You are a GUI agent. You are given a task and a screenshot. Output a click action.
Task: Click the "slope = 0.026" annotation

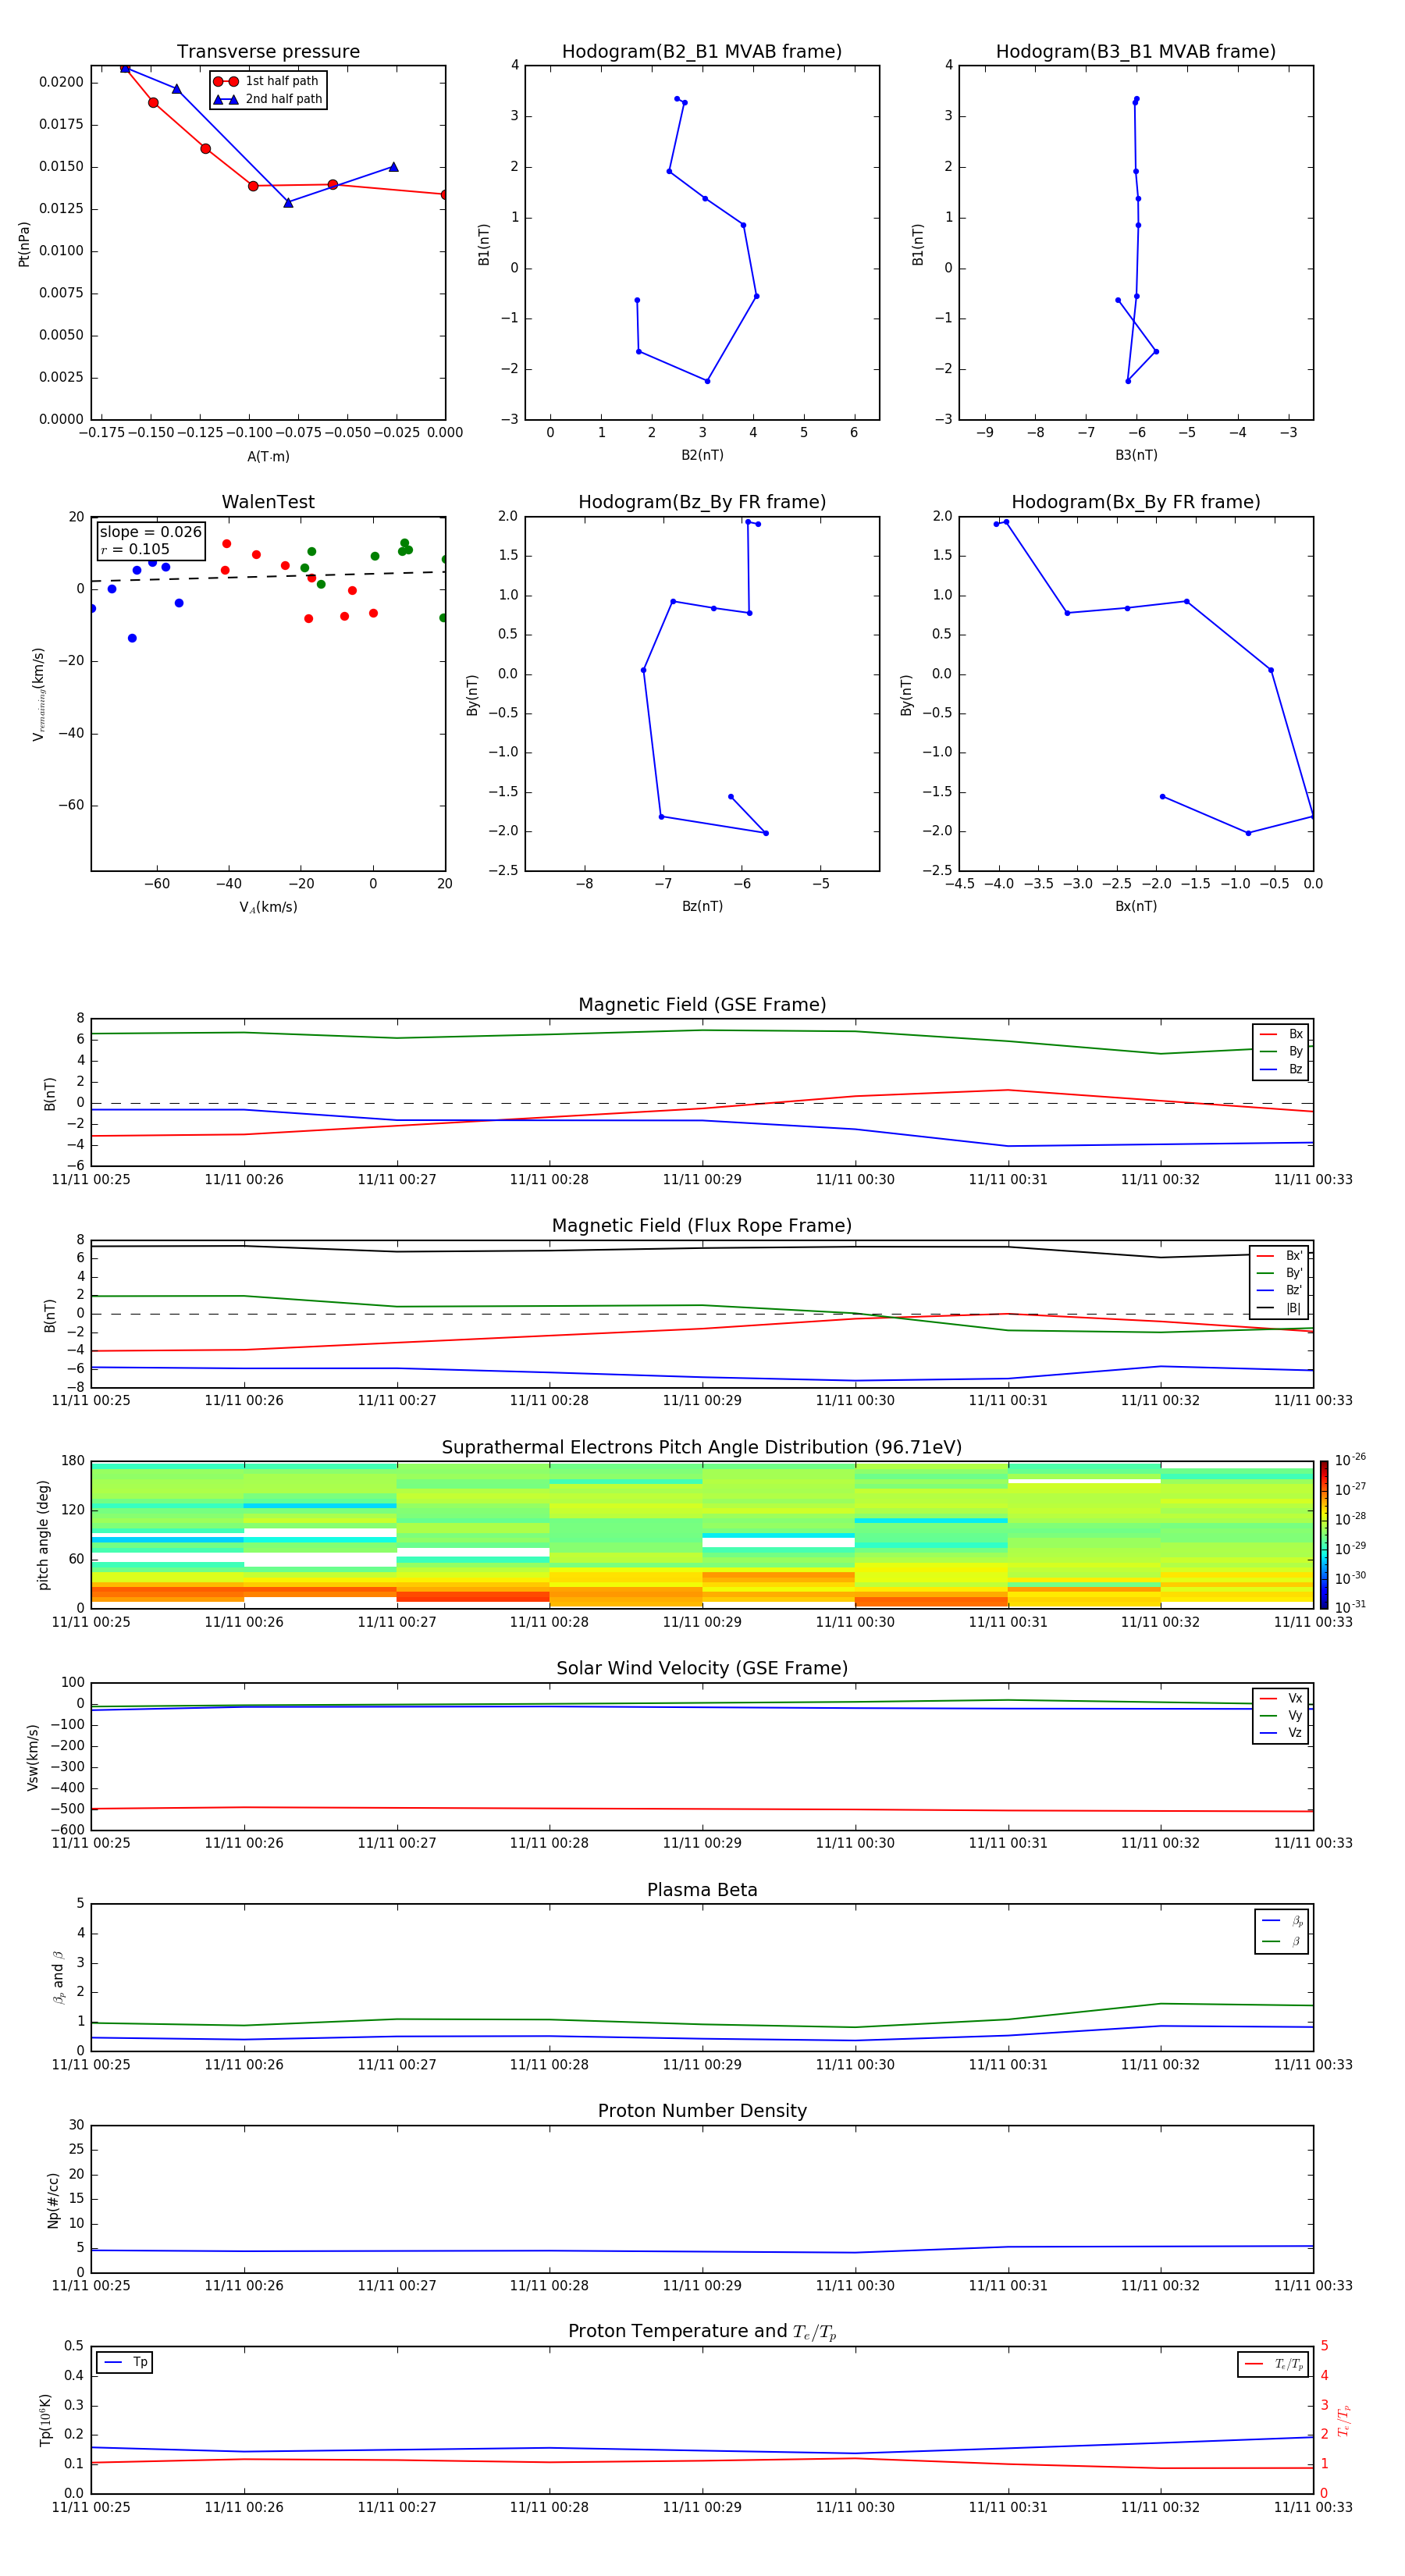click(151, 532)
